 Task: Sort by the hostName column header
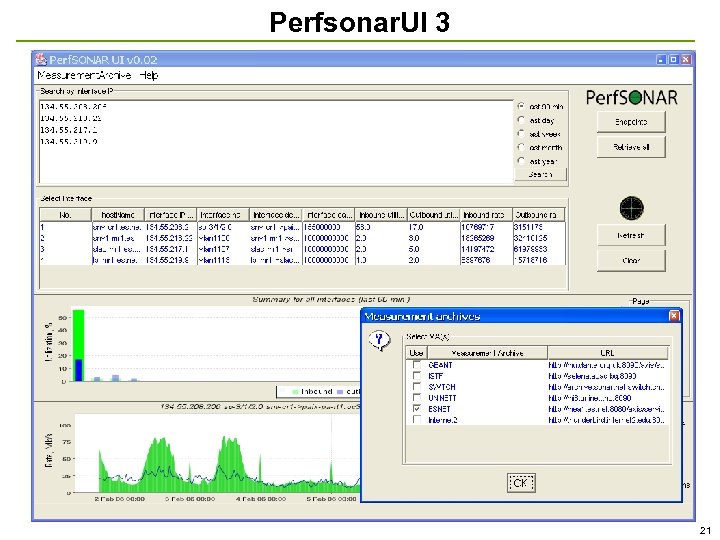(118, 215)
